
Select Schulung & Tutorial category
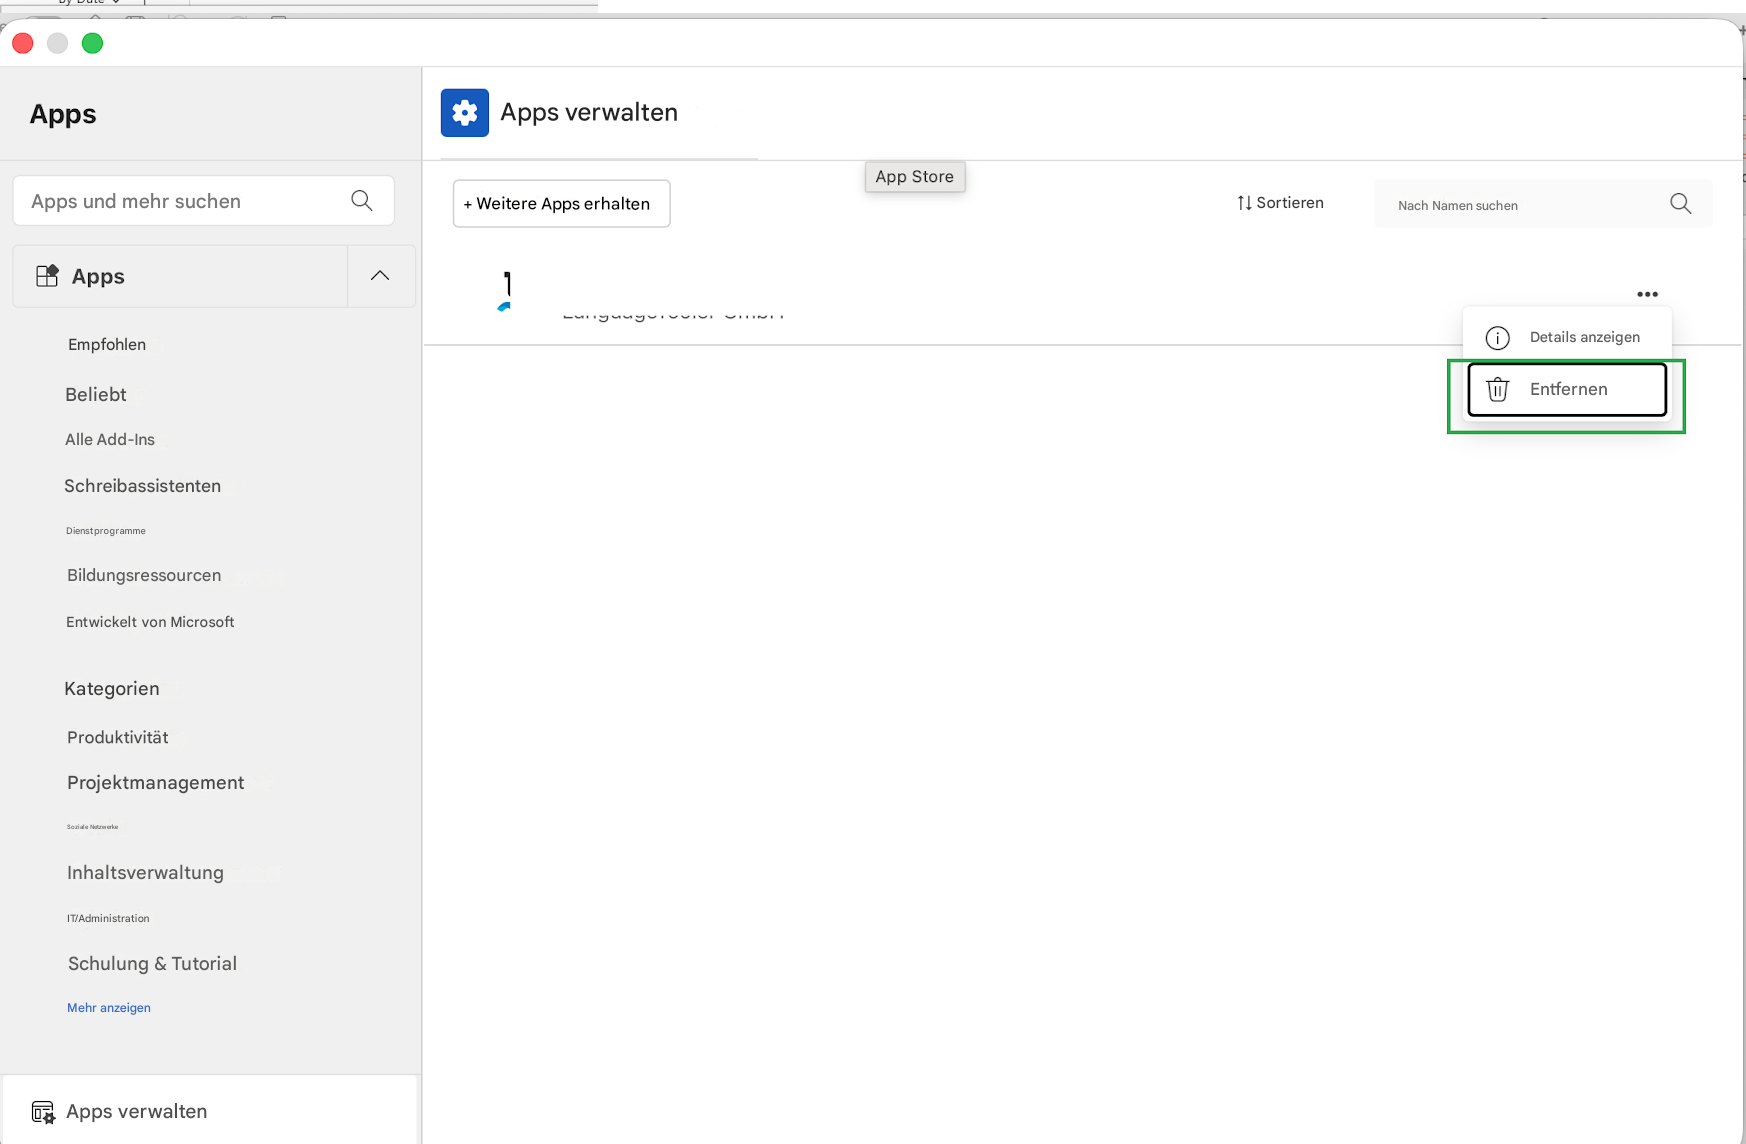pyautogui.click(x=152, y=964)
